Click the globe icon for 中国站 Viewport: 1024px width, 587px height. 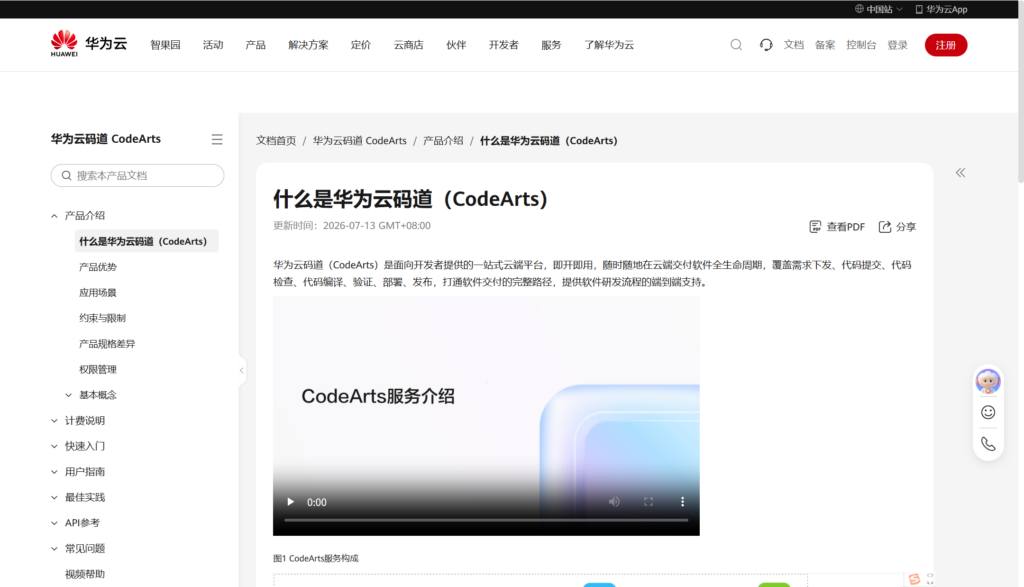(x=859, y=9)
